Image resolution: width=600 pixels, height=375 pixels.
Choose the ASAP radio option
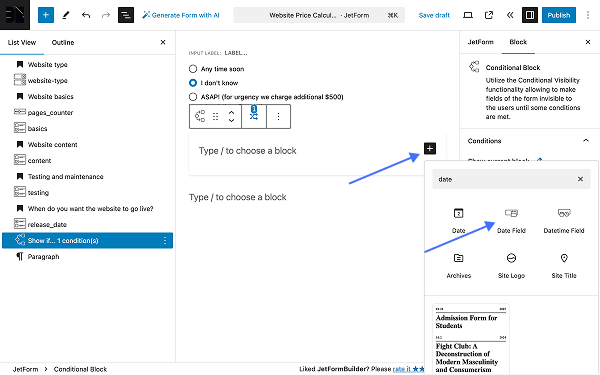point(193,97)
